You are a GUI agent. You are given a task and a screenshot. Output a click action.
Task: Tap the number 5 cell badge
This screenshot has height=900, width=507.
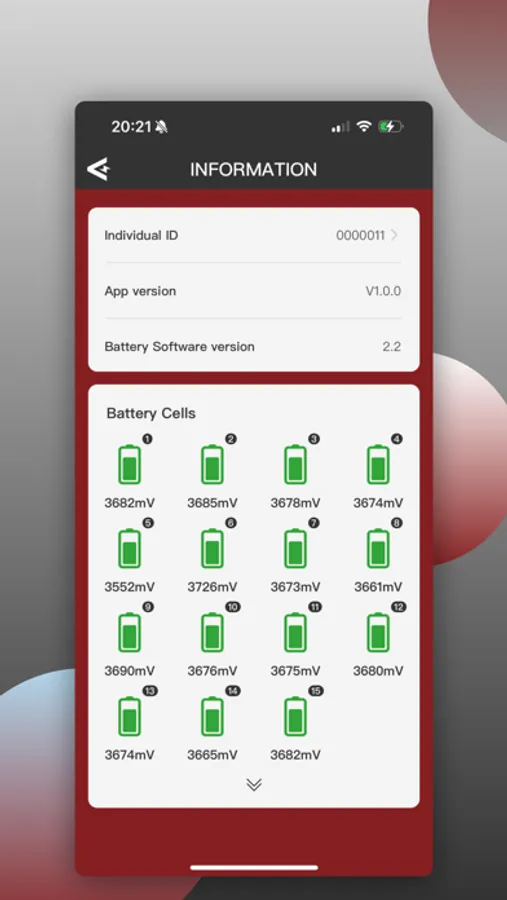click(148, 523)
